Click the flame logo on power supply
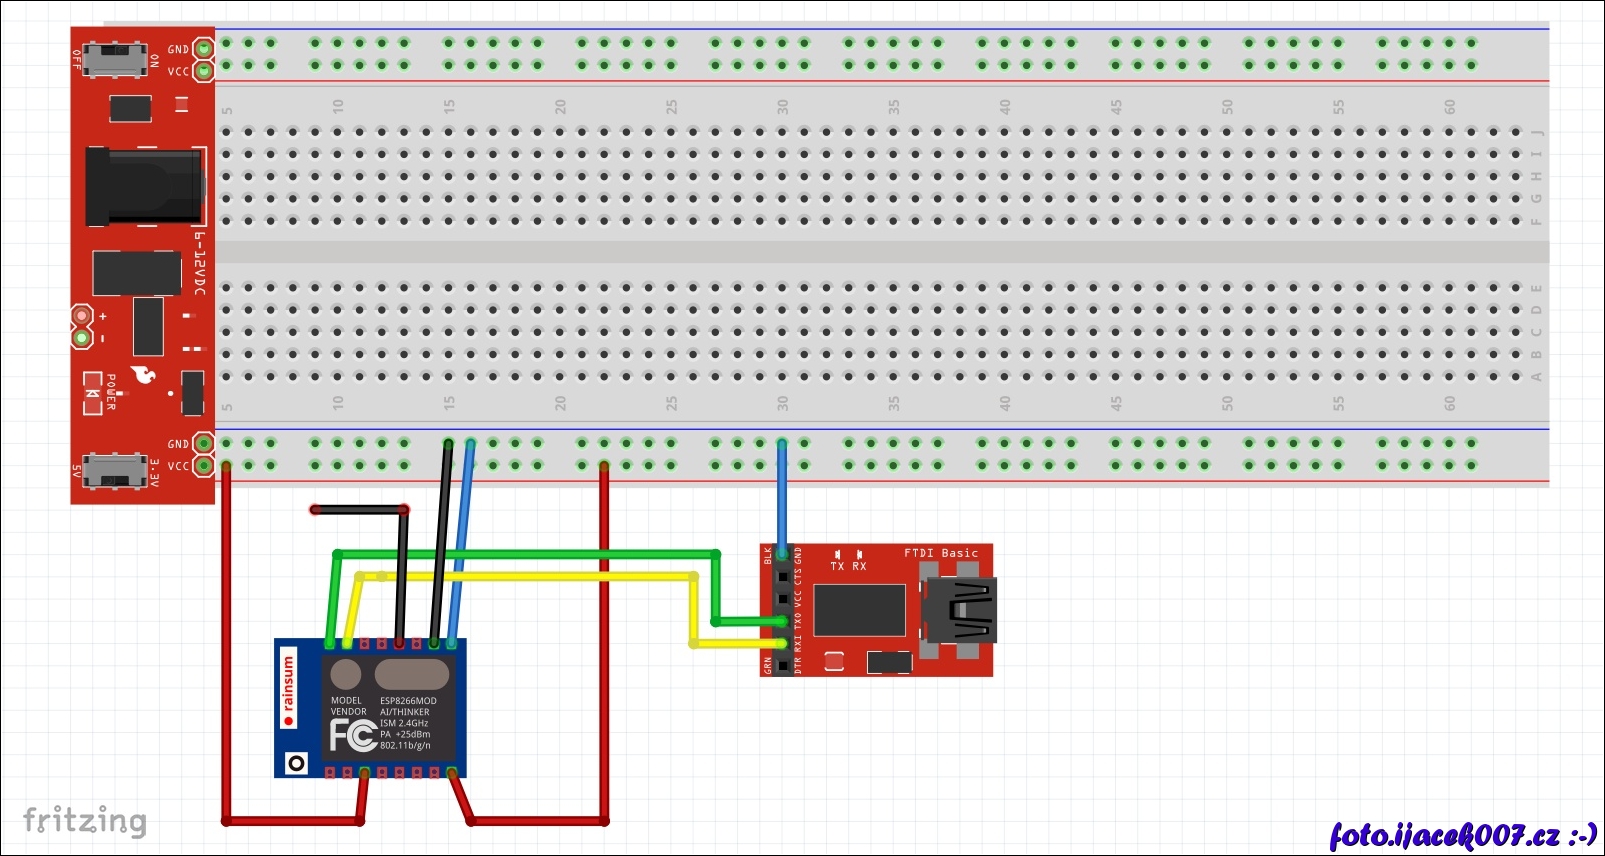The height and width of the screenshot is (856, 1605). point(144,375)
